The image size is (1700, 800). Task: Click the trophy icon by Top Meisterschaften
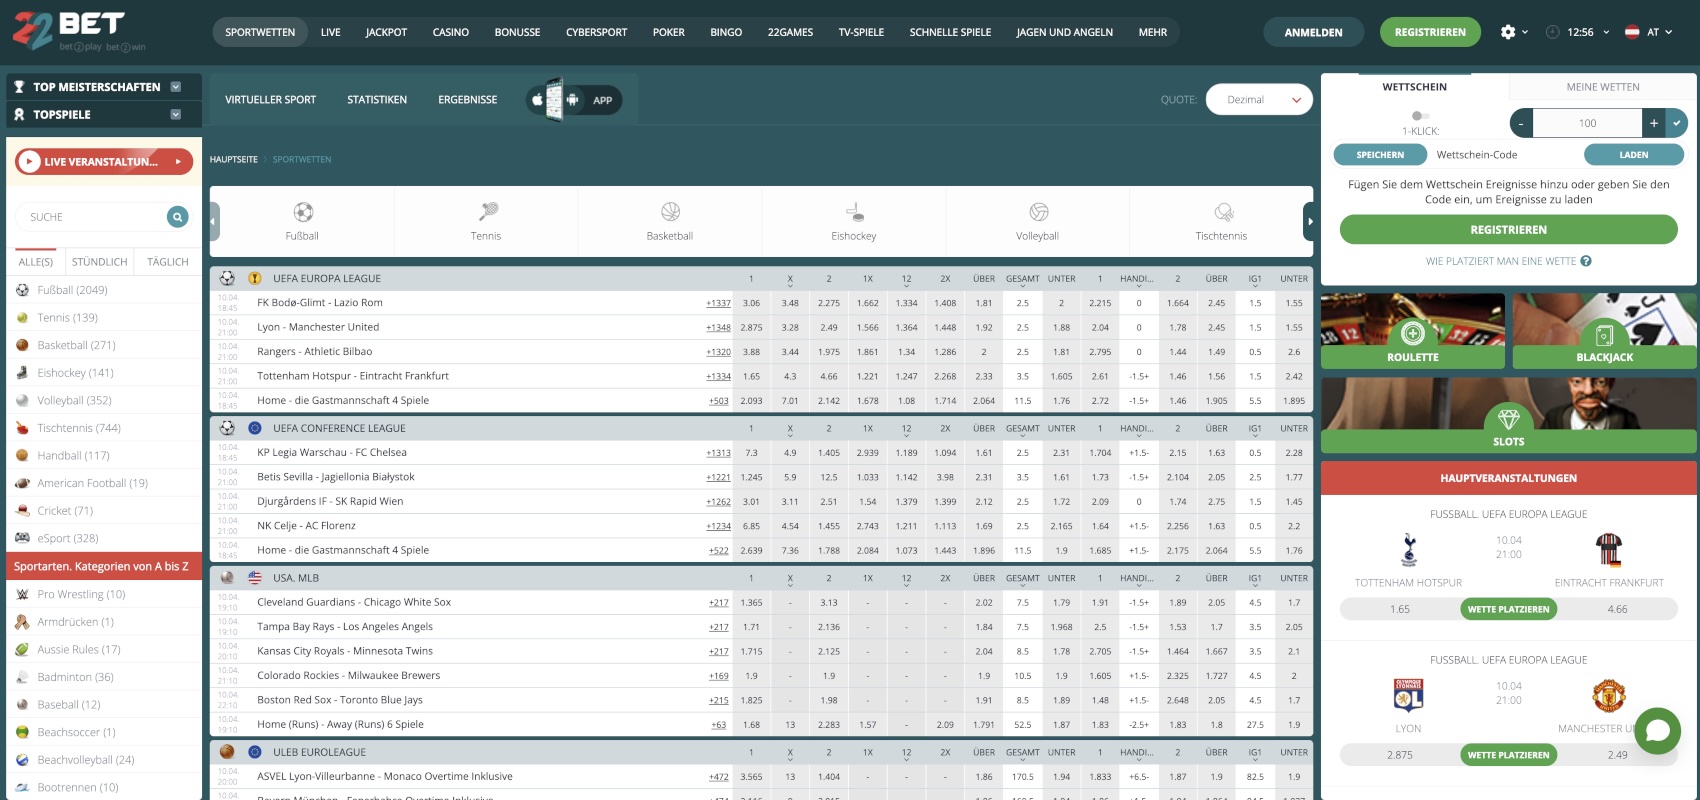click(19, 87)
